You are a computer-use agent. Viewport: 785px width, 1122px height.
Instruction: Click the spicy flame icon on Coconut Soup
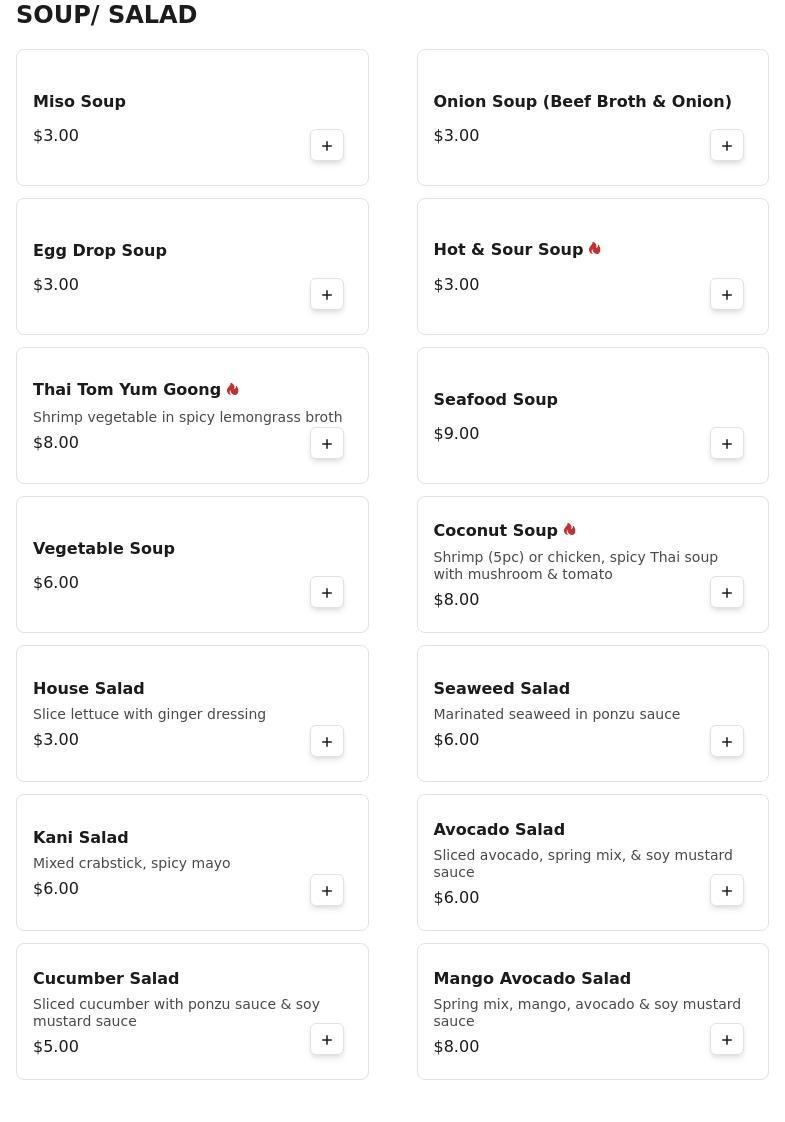coord(570,530)
